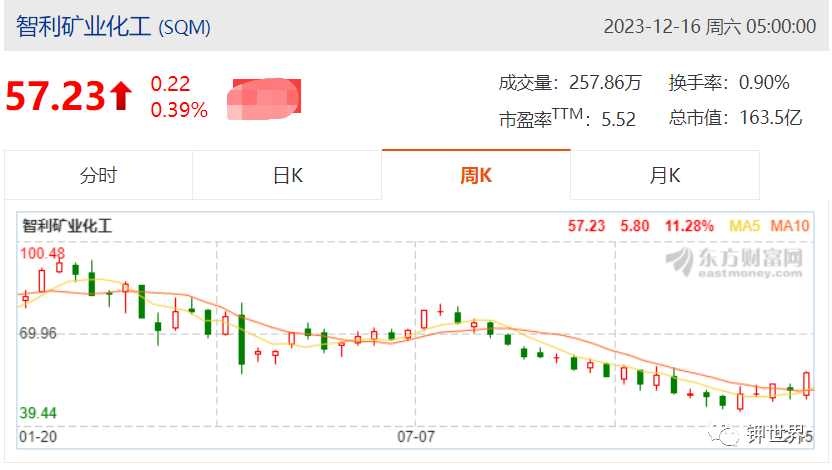The width and height of the screenshot is (832, 470).
Task: Click the 39.44 low price label
Action: coord(38,413)
